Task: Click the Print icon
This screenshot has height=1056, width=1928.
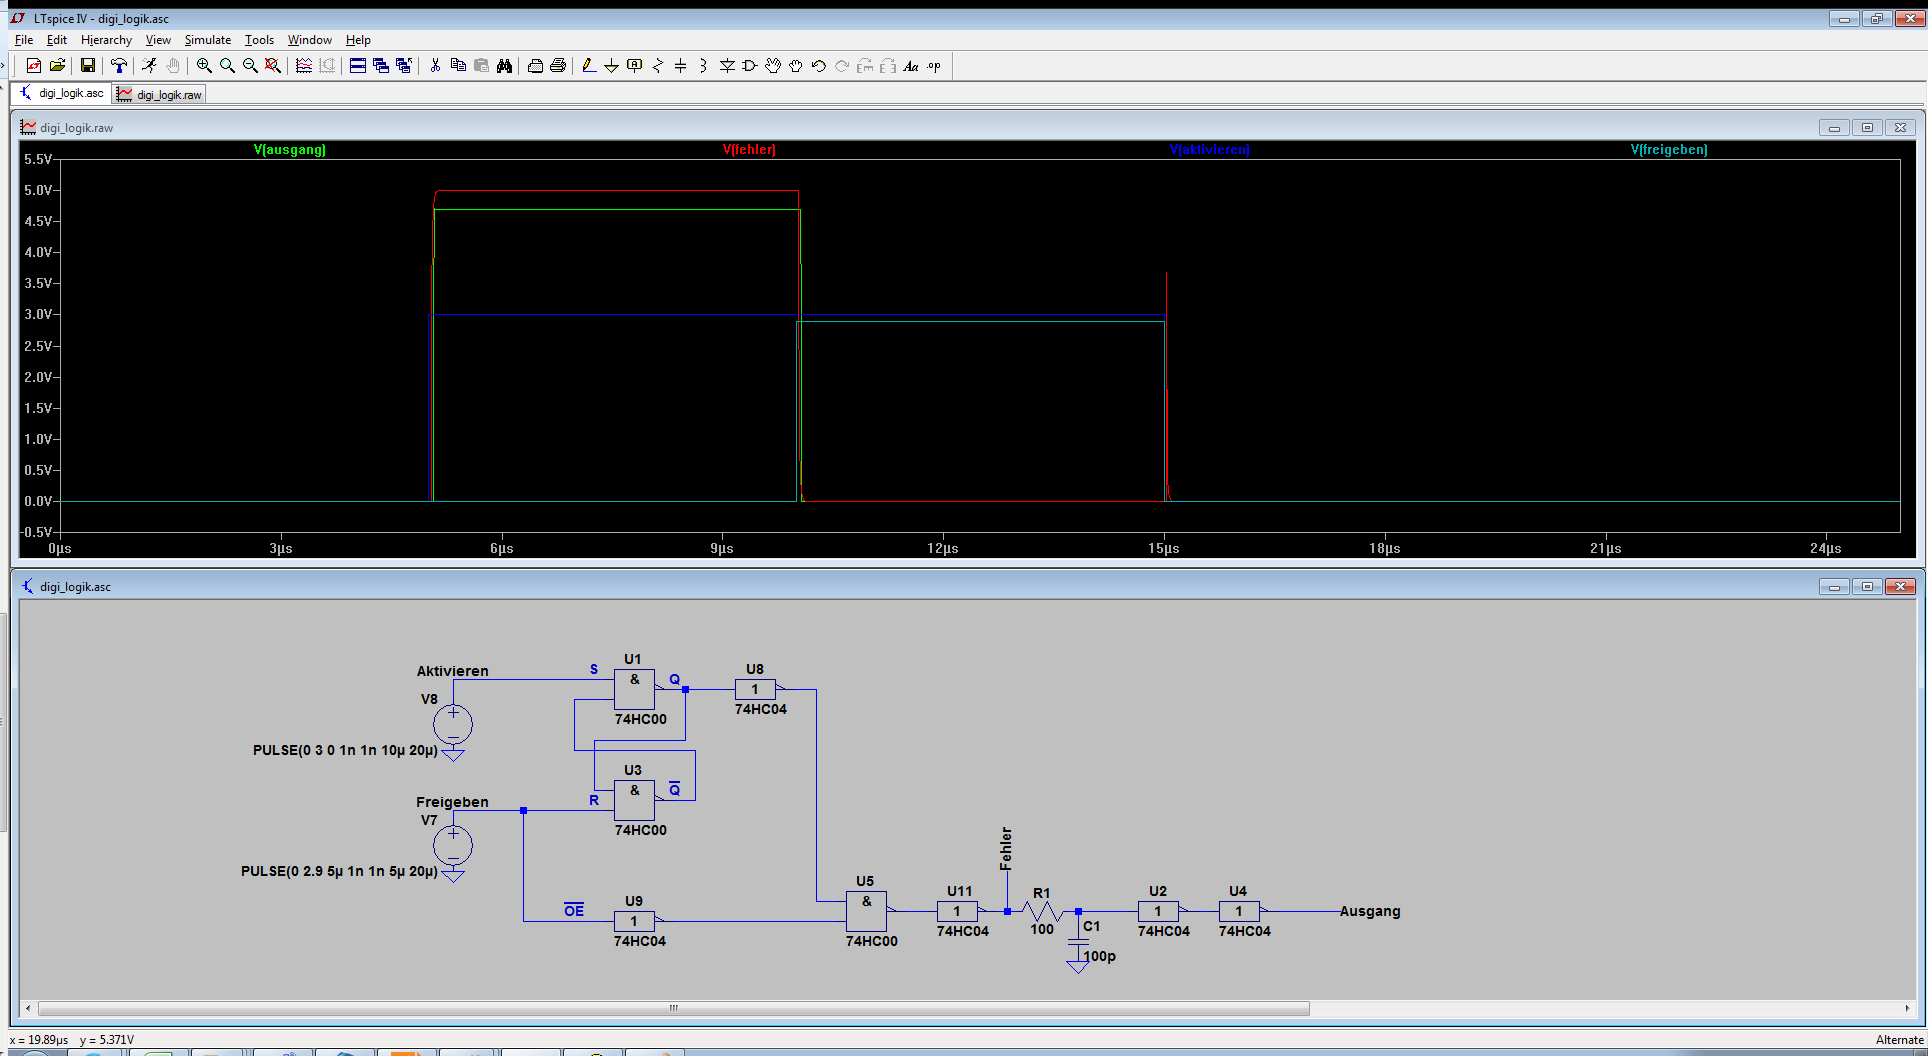Action: 558,65
